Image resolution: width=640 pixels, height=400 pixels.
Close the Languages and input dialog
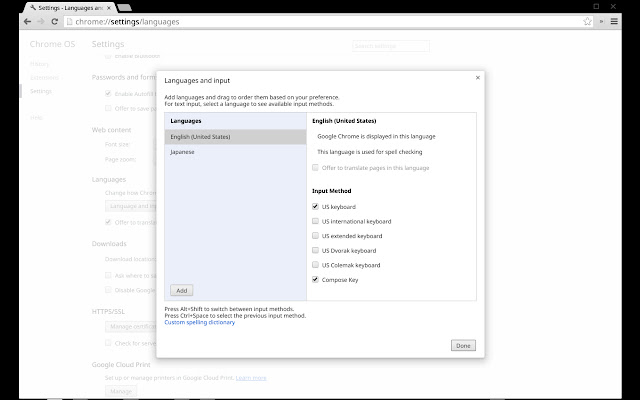coord(478,77)
